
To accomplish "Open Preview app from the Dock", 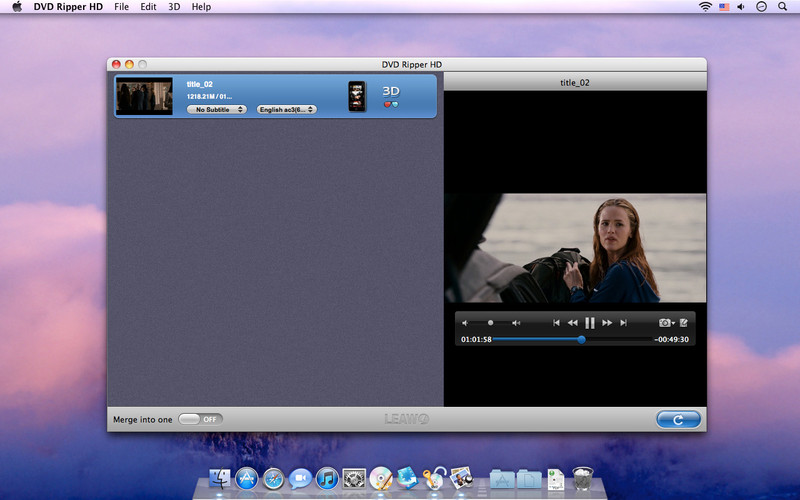I will (x=462, y=479).
